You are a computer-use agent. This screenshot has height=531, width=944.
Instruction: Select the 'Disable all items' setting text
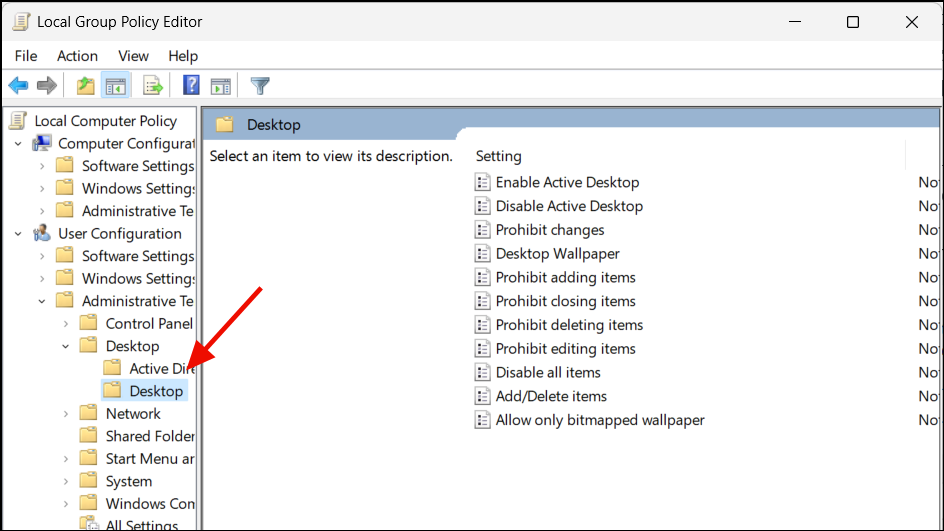click(x=548, y=373)
